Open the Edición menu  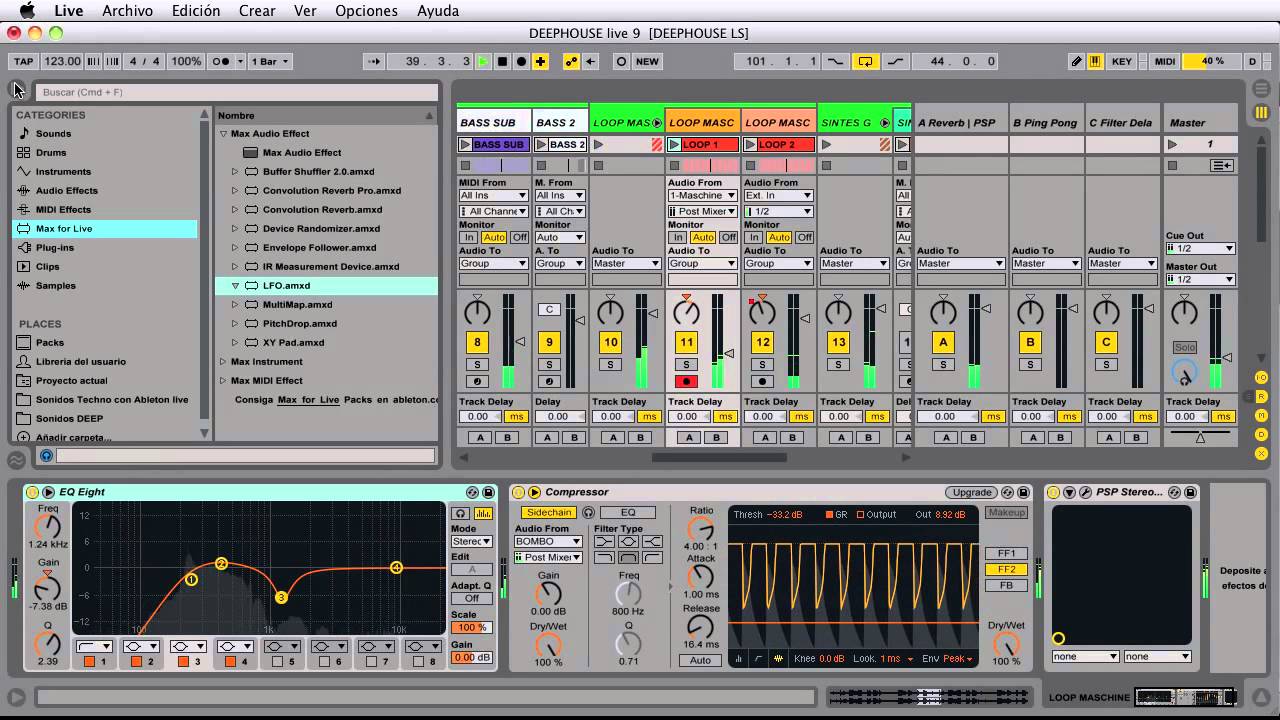point(196,11)
